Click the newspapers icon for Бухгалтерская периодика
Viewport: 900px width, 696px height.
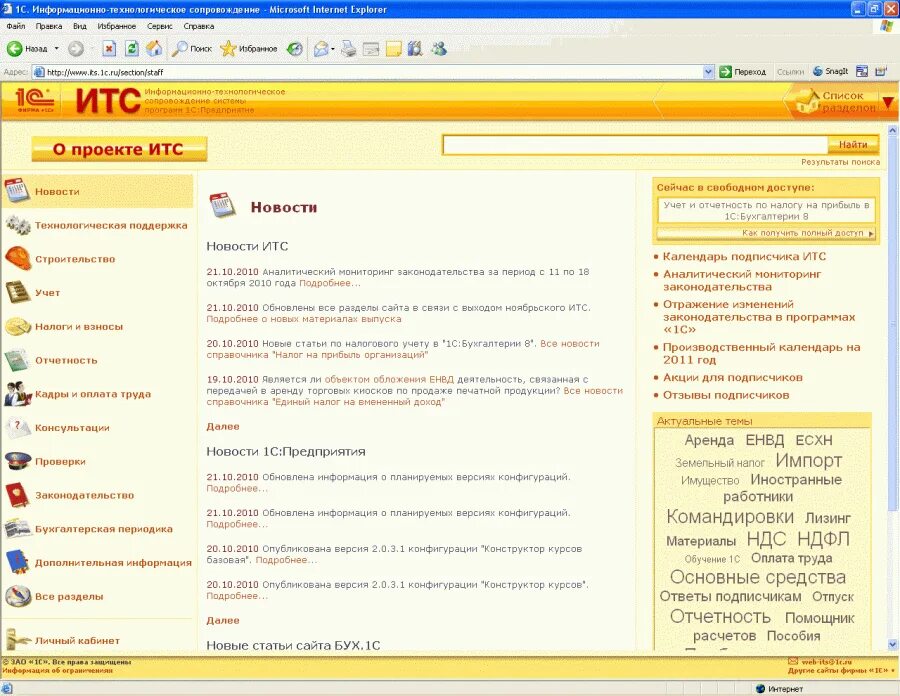coord(17,528)
